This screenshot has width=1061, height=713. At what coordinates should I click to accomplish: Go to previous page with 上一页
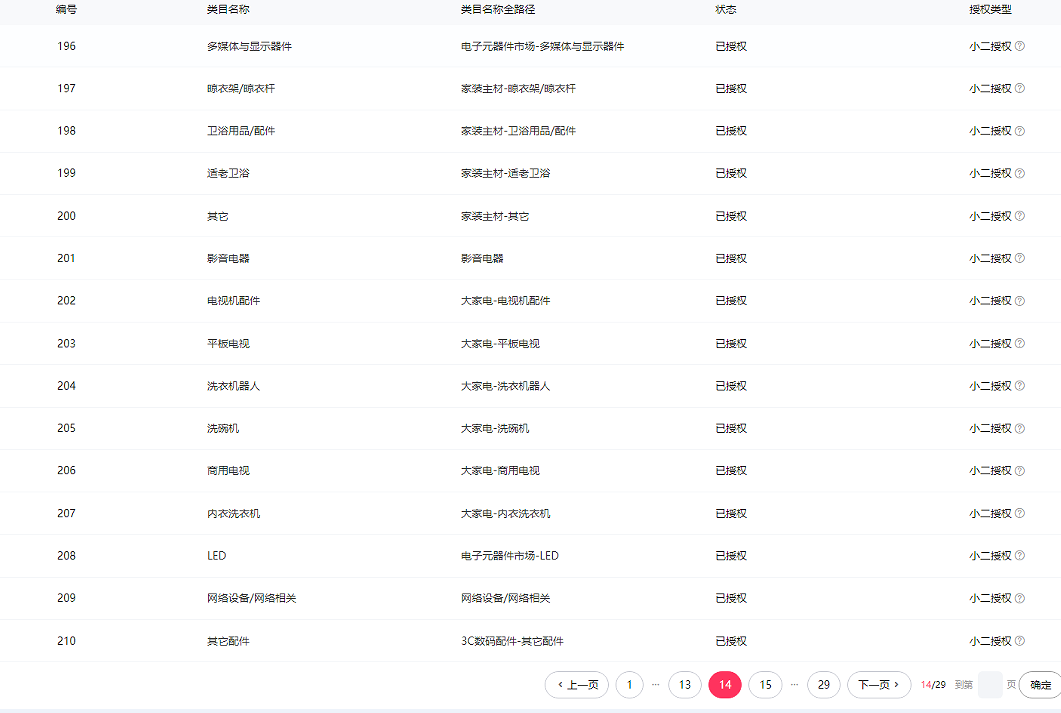pyautogui.click(x=577, y=685)
